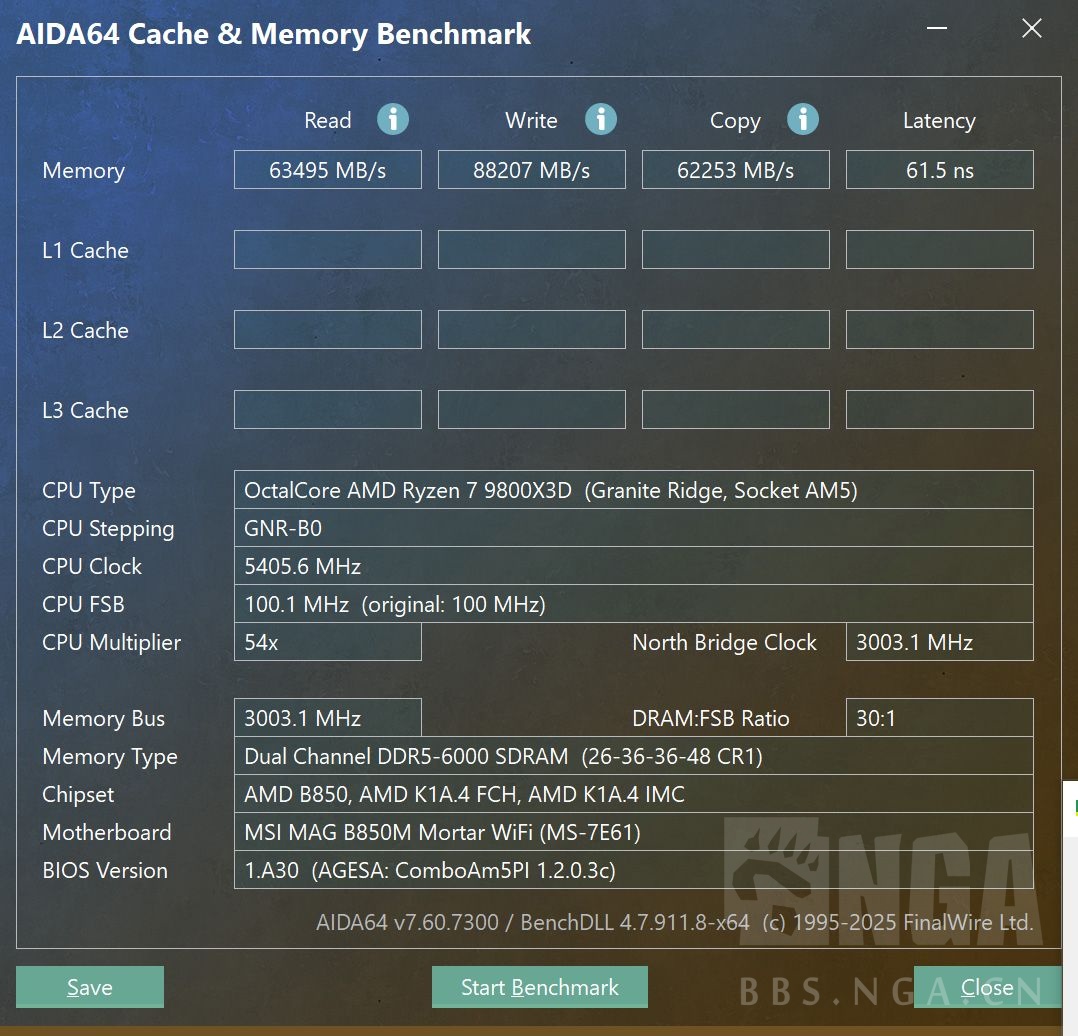Click the CPU Multiplier 54x field
This screenshot has height=1036, width=1078.
pos(327,642)
